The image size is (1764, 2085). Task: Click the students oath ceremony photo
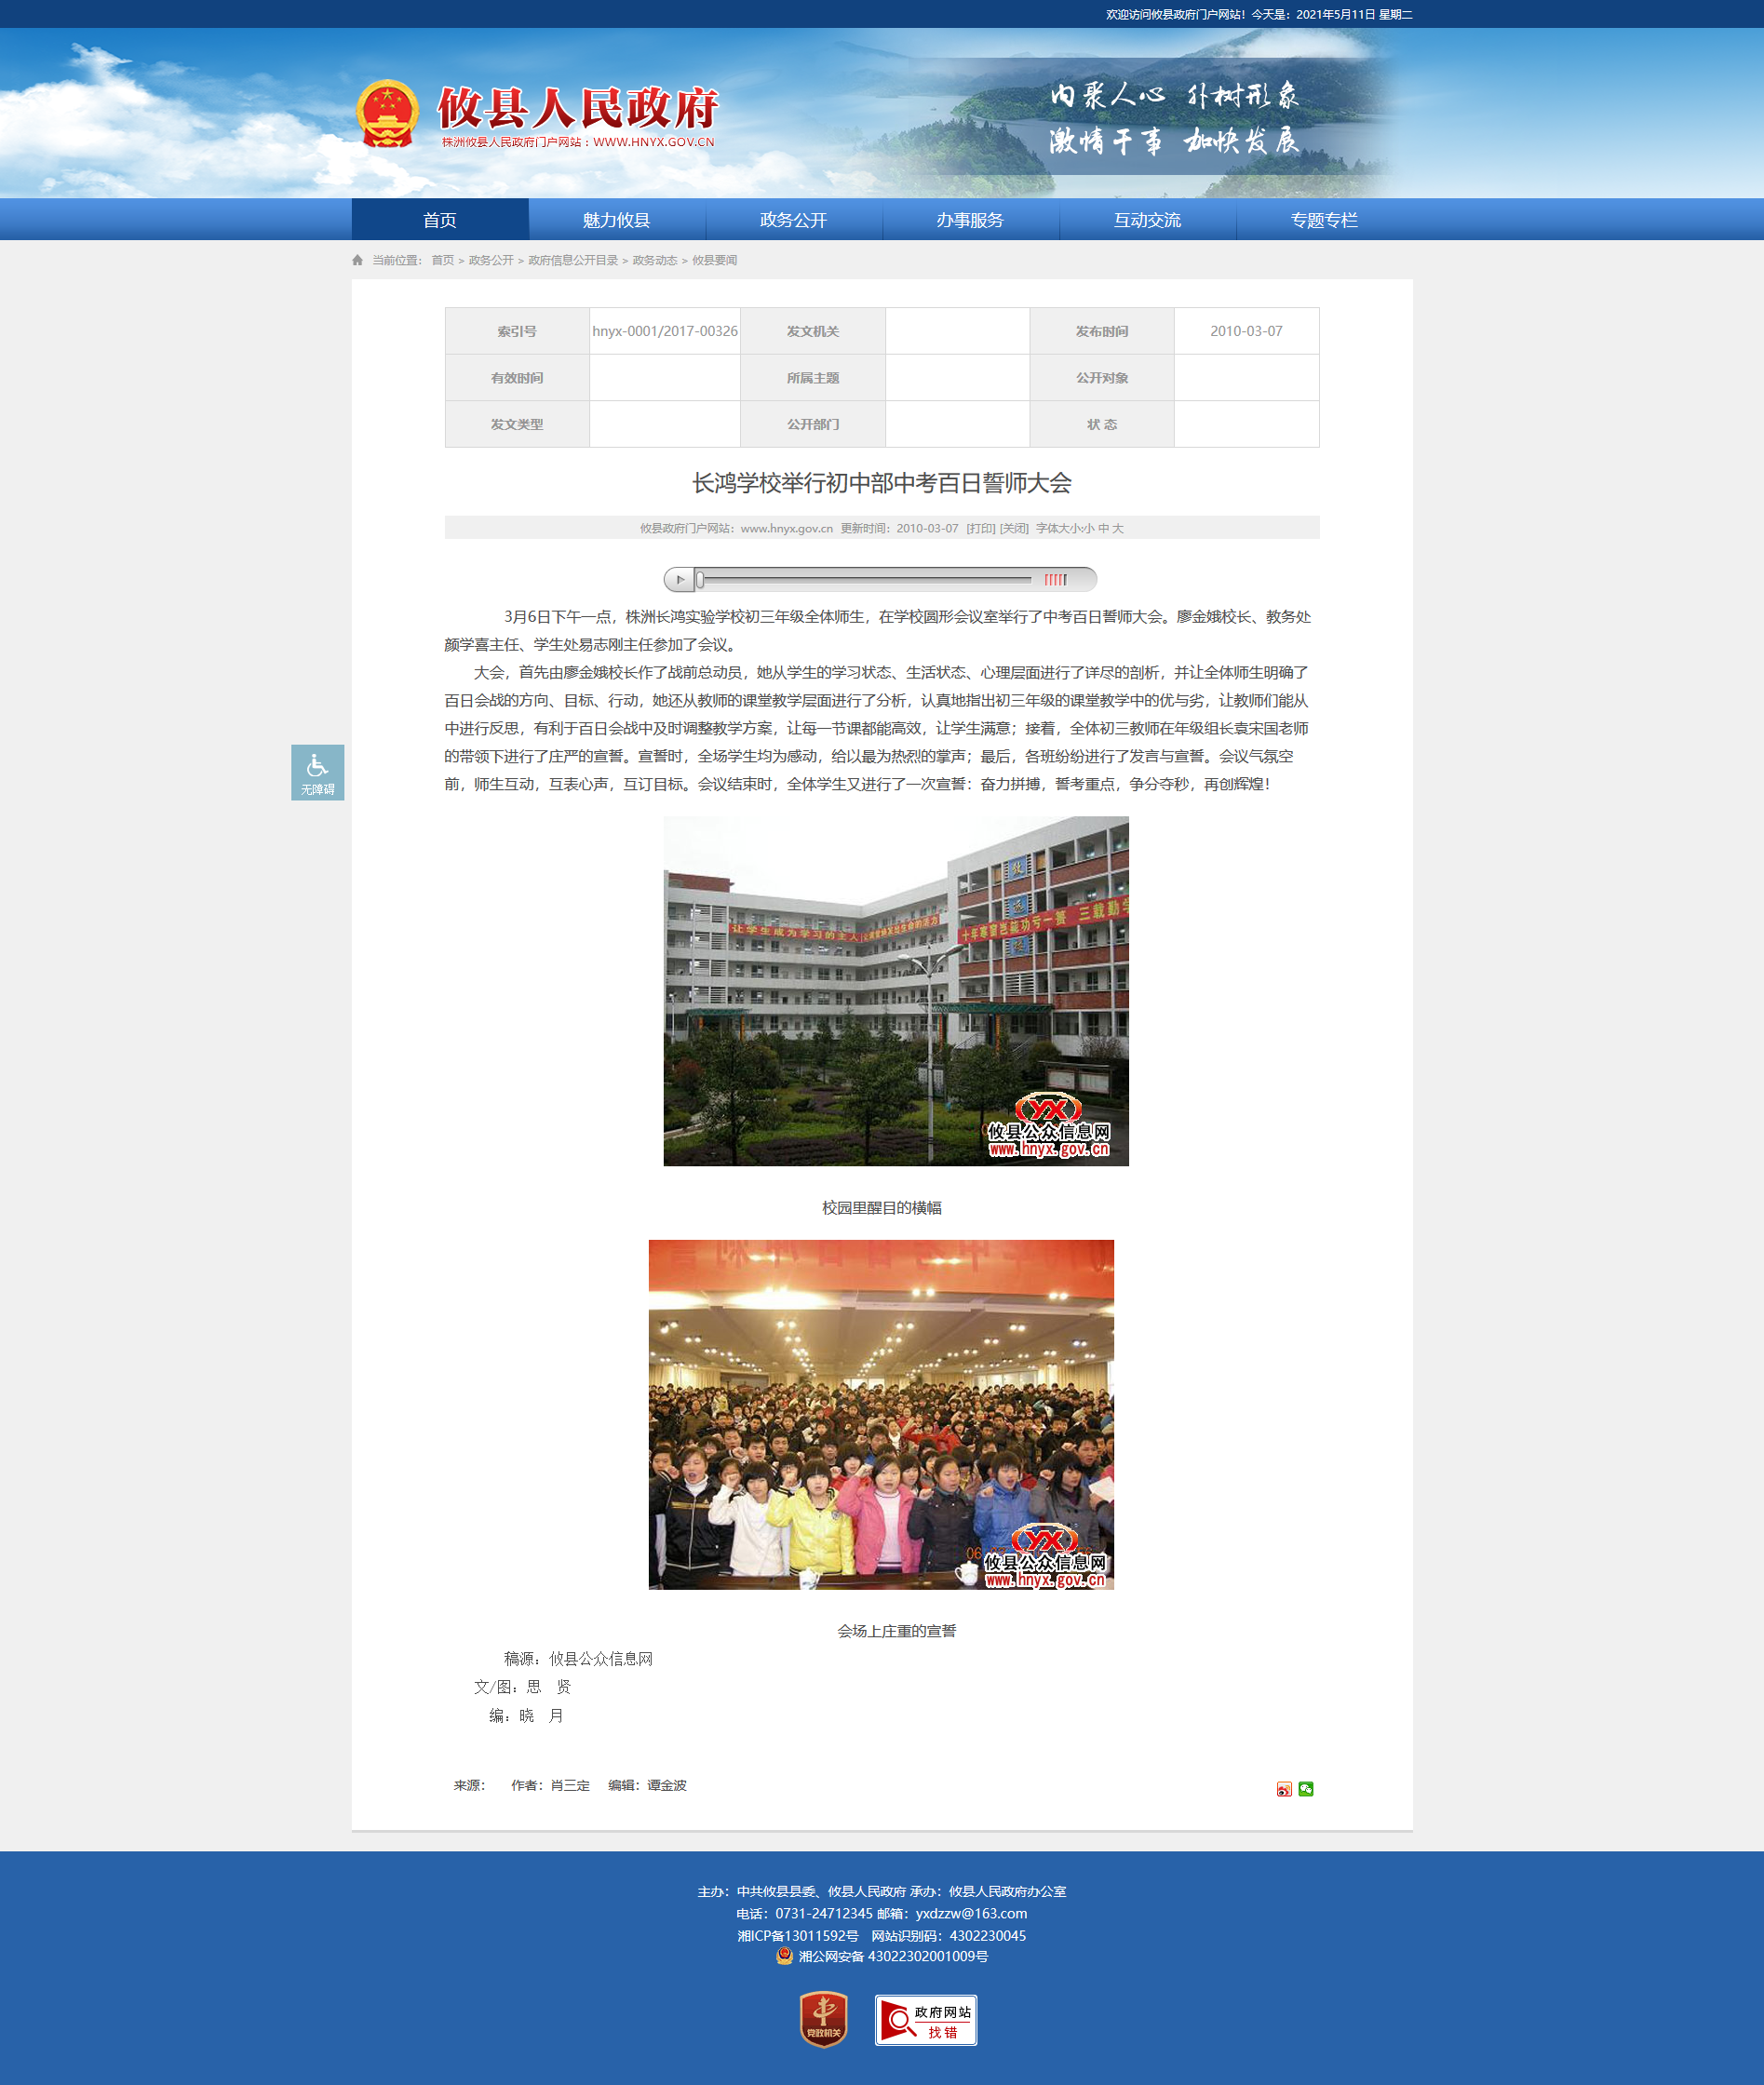(x=880, y=1414)
